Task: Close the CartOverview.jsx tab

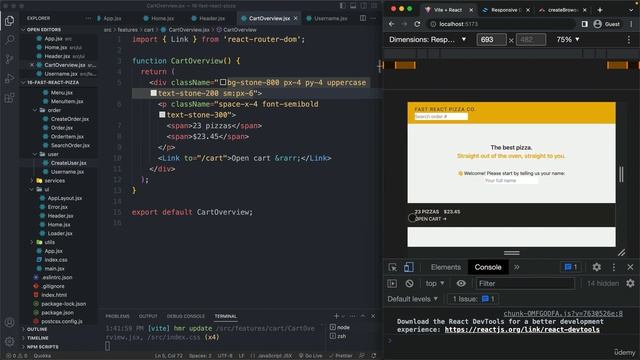Action: [x=296, y=18]
